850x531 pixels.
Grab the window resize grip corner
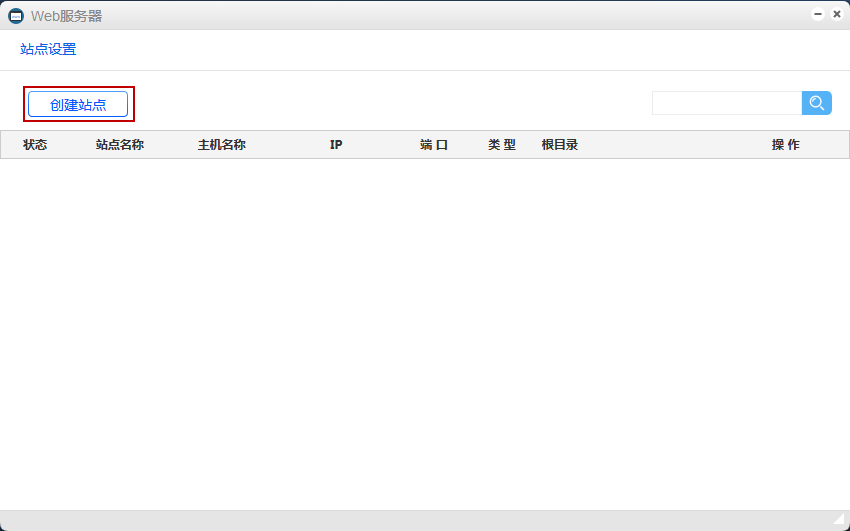(x=839, y=520)
